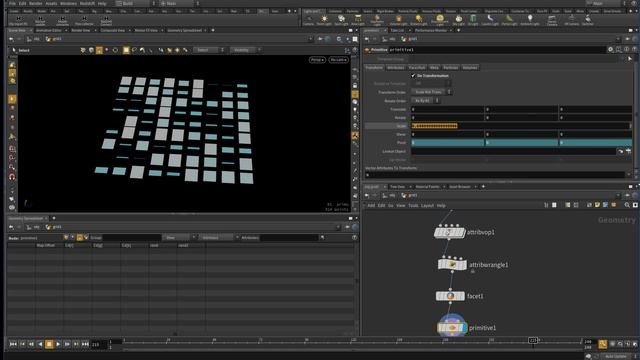Image resolution: width=640 pixels, height=360 pixels.
Task: Switch to the Face/Hull parameter tab
Action: (x=417, y=68)
